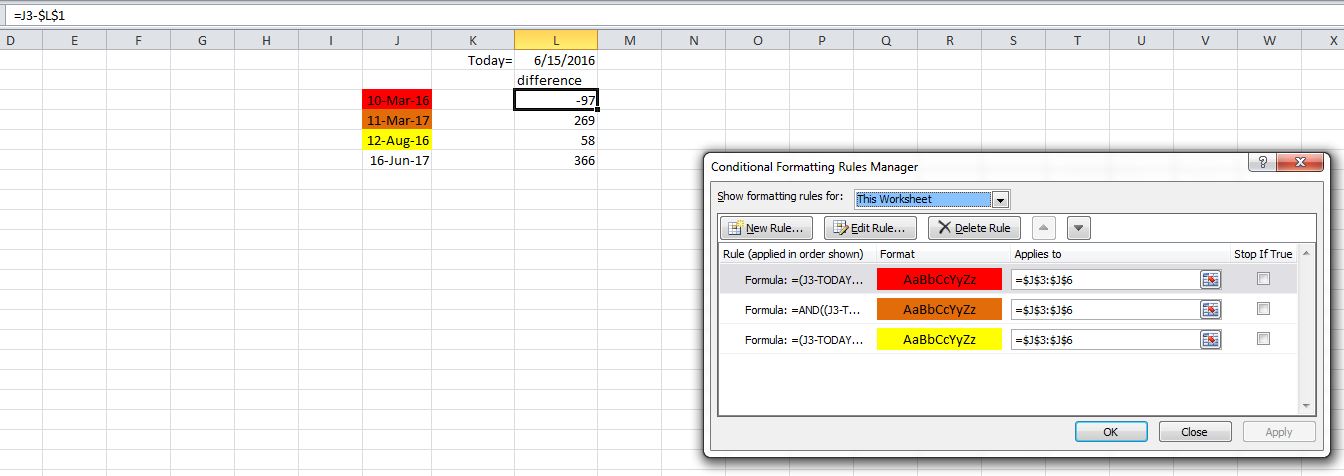
Task: Select the cell showing -97
Action: point(556,100)
